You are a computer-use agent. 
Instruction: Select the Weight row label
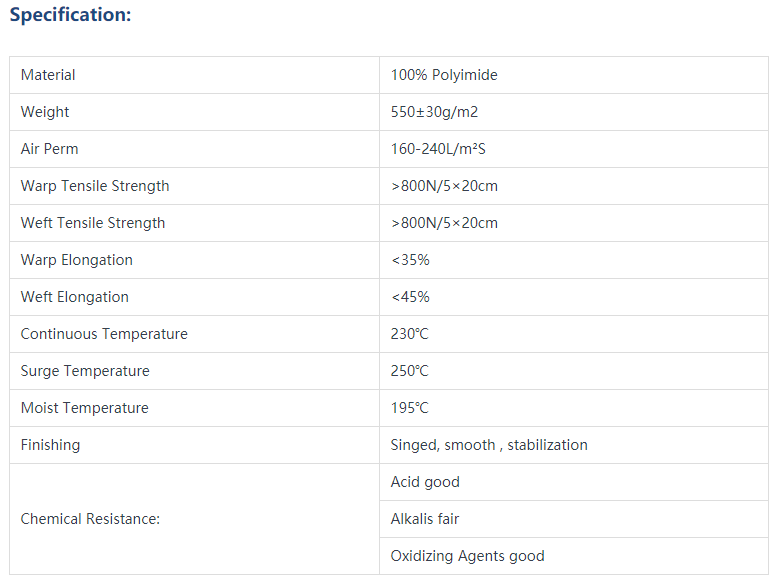point(44,112)
